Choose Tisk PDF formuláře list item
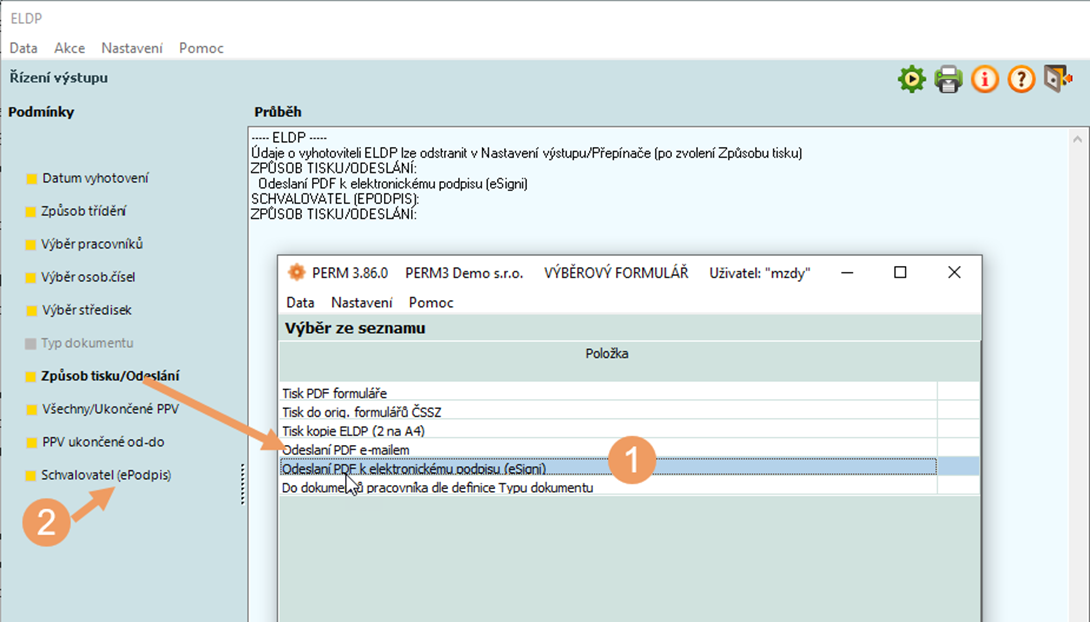 (608, 393)
